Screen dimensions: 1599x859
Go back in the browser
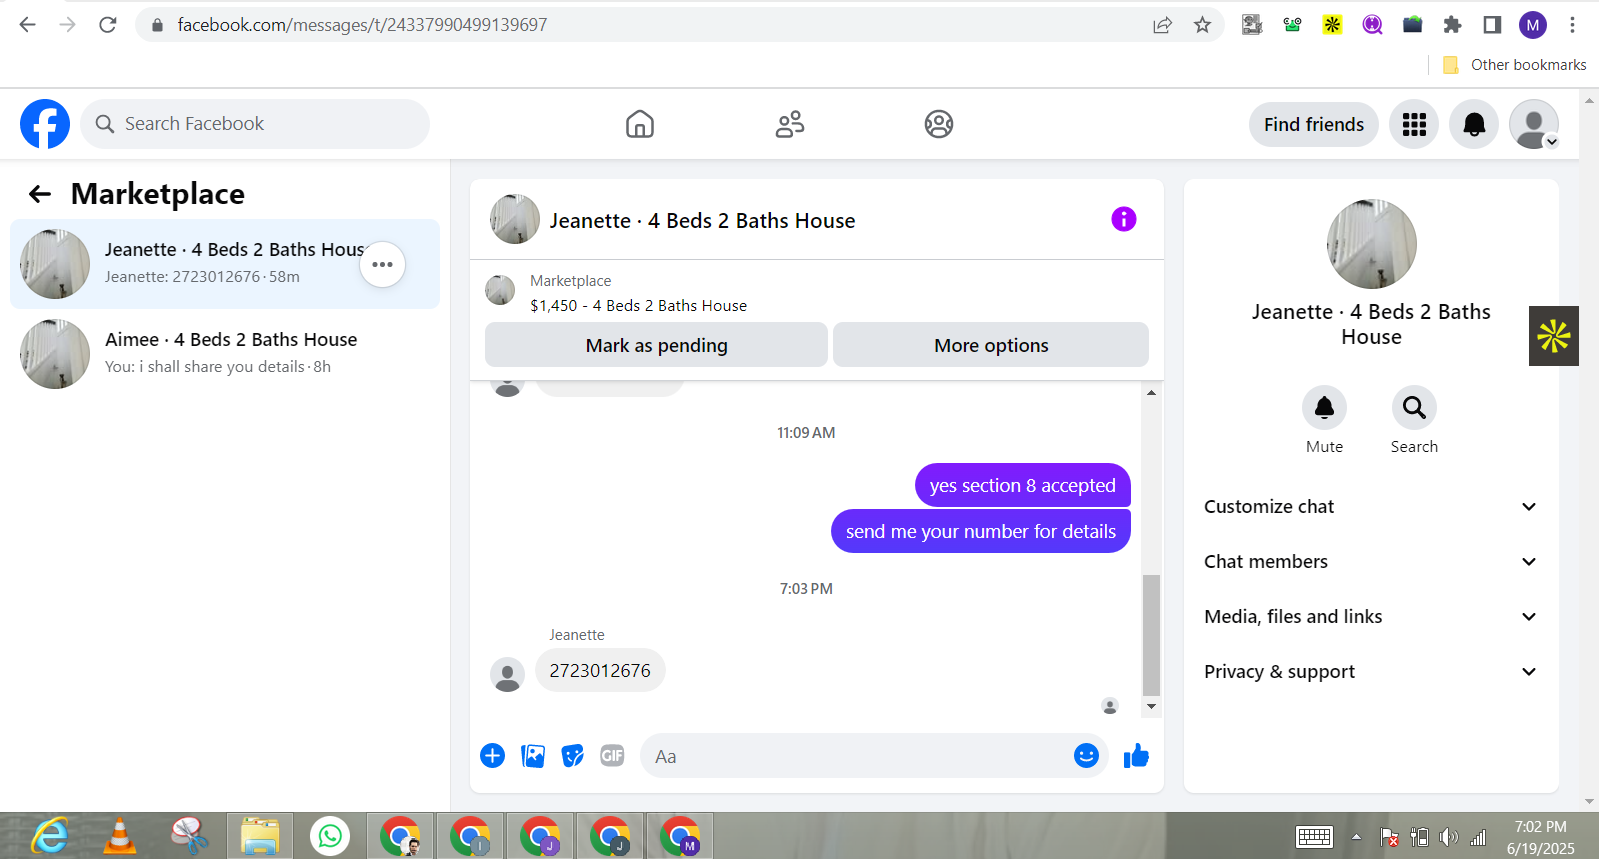pyautogui.click(x=28, y=25)
